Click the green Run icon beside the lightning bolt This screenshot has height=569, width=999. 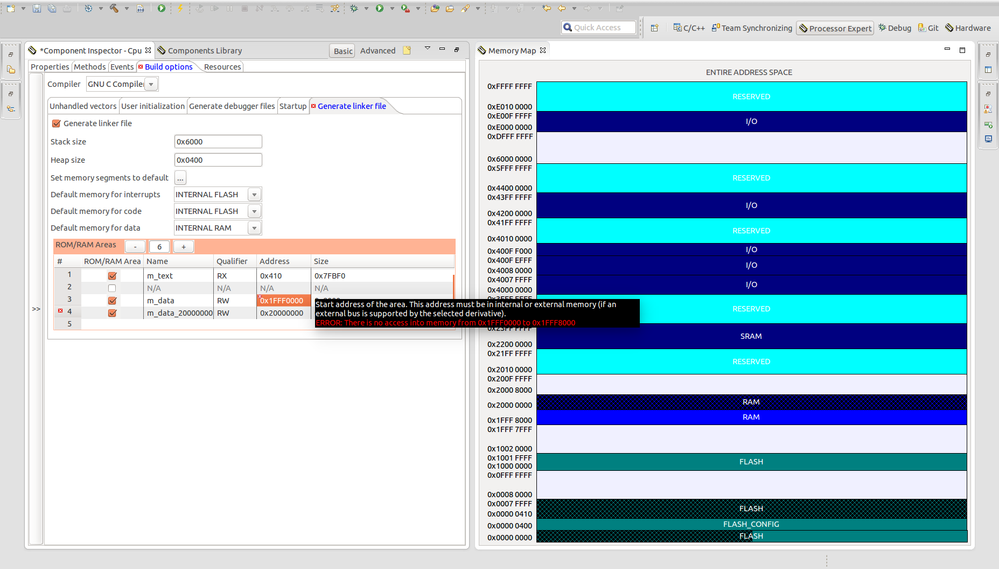click(161, 8)
